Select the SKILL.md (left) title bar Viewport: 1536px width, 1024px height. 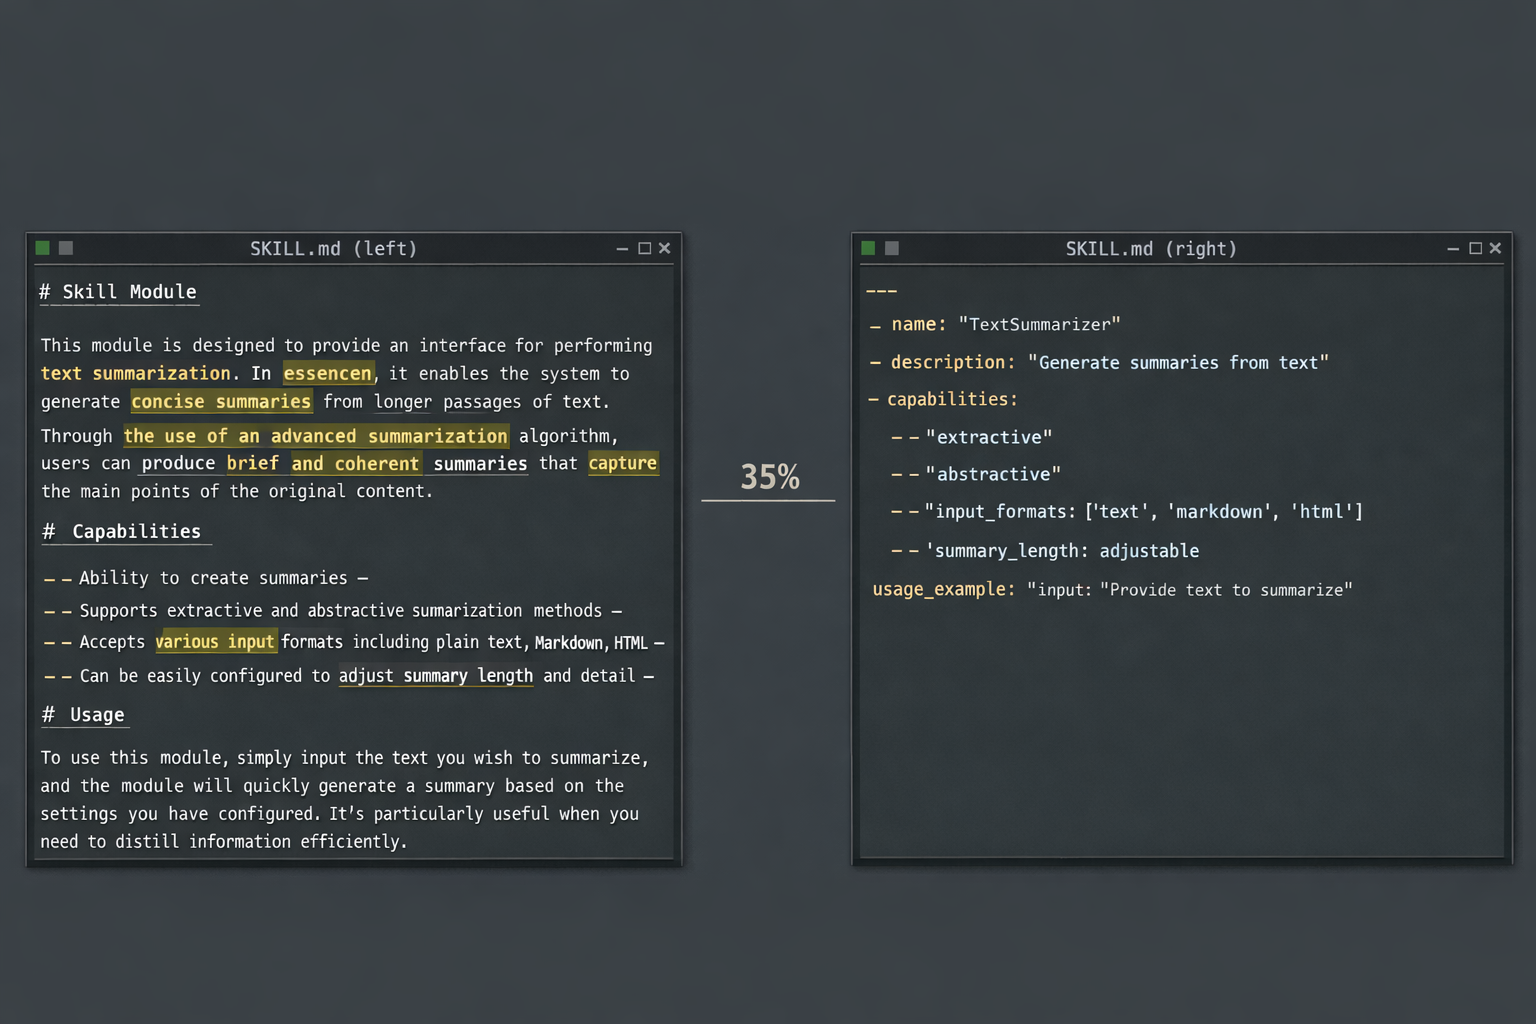click(x=333, y=249)
